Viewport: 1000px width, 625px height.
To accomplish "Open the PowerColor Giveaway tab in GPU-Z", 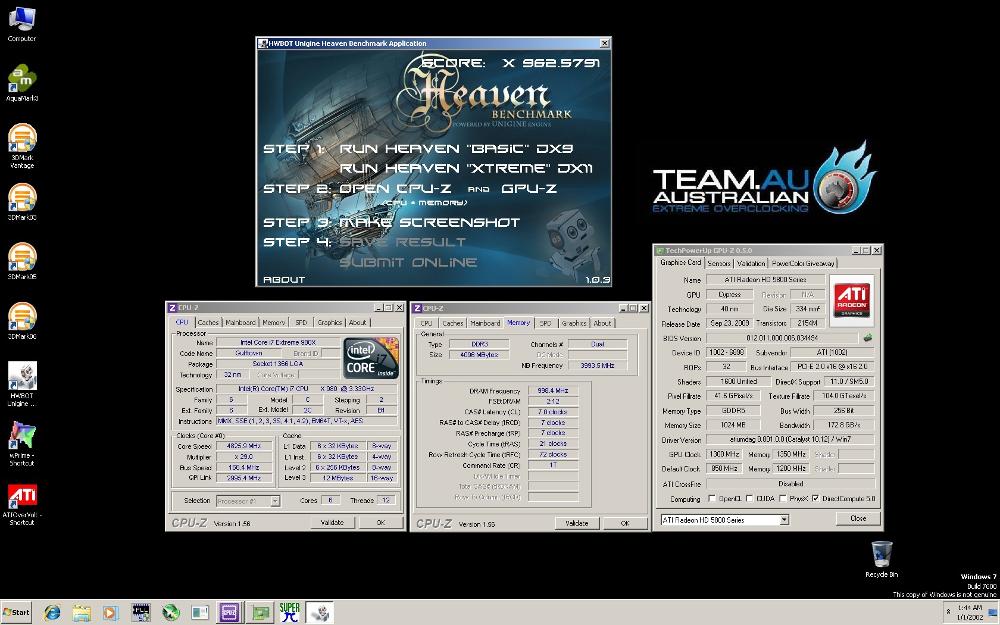I will pyautogui.click(x=803, y=263).
